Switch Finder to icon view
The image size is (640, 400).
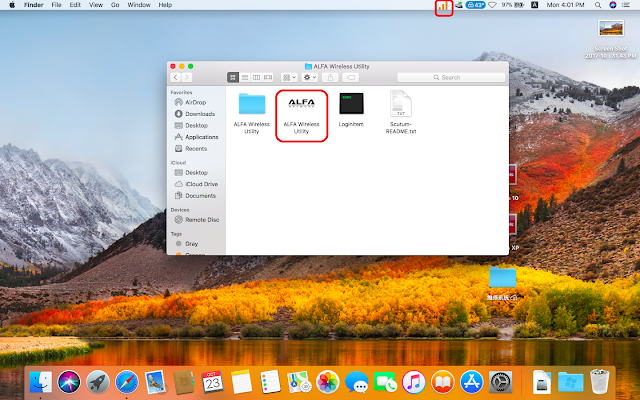pyautogui.click(x=233, y=77)
